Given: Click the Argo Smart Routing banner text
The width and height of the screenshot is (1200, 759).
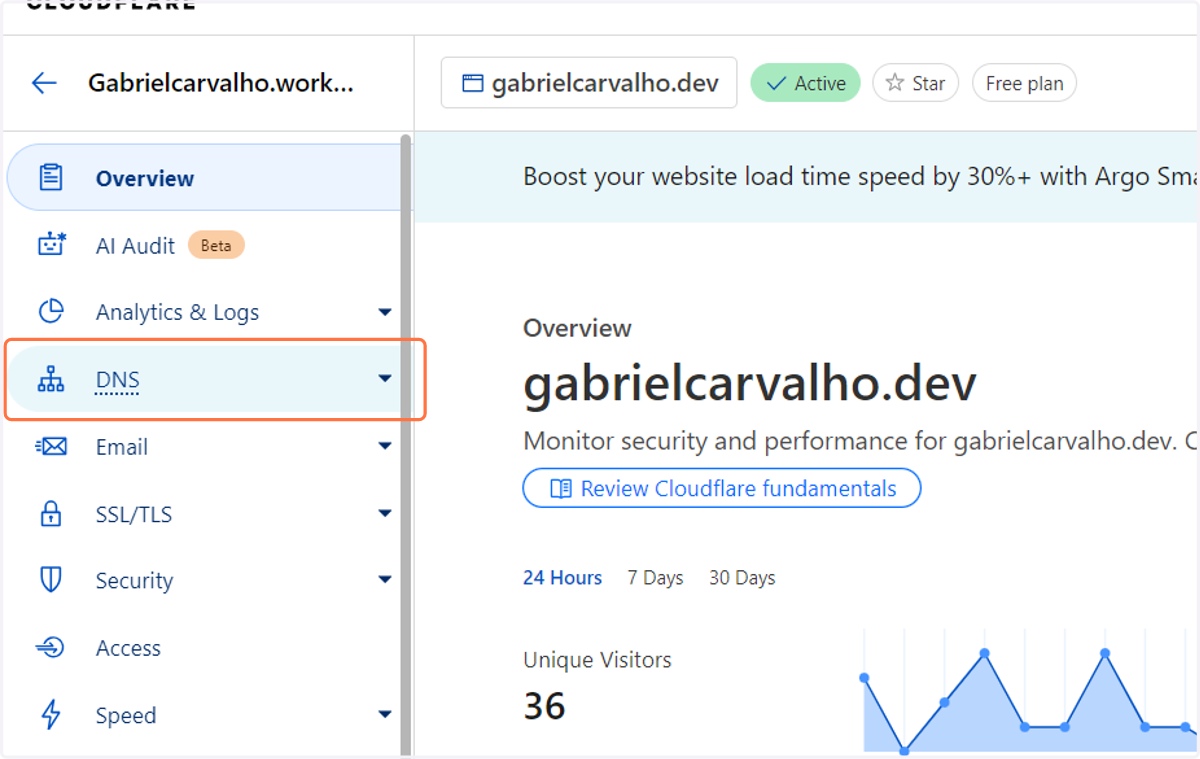Looking at the screenshot, I should 860,177.
